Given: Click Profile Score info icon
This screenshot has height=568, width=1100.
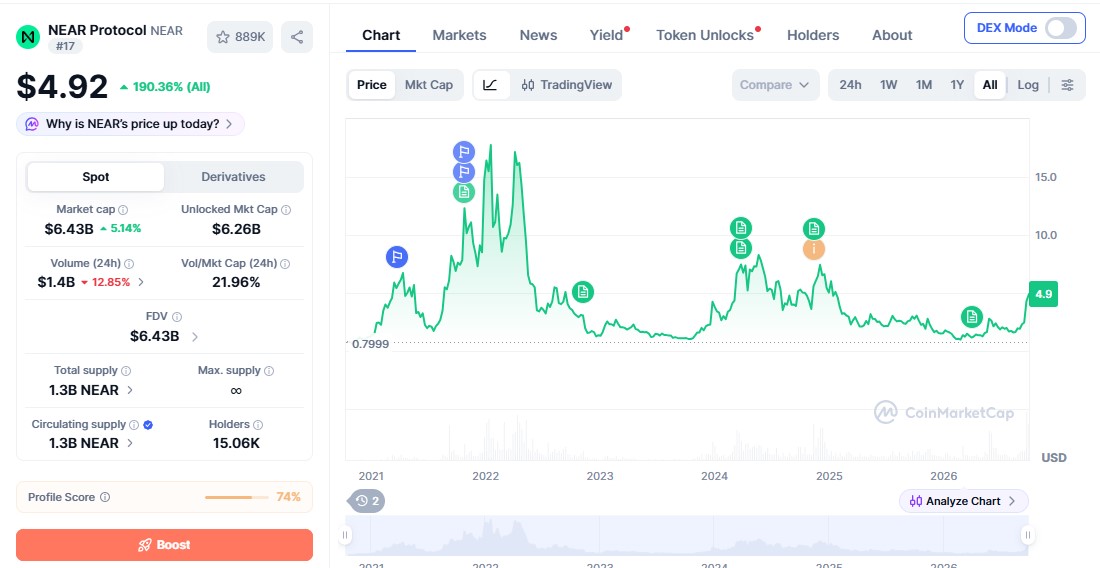Looking at the screenshot, I should (105, 497).
